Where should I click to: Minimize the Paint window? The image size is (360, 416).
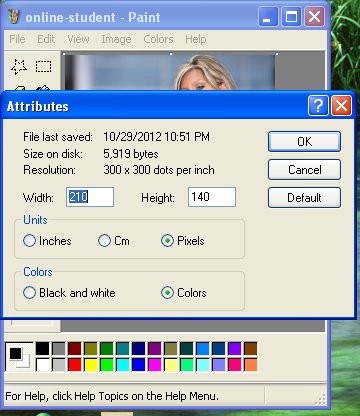268,16
